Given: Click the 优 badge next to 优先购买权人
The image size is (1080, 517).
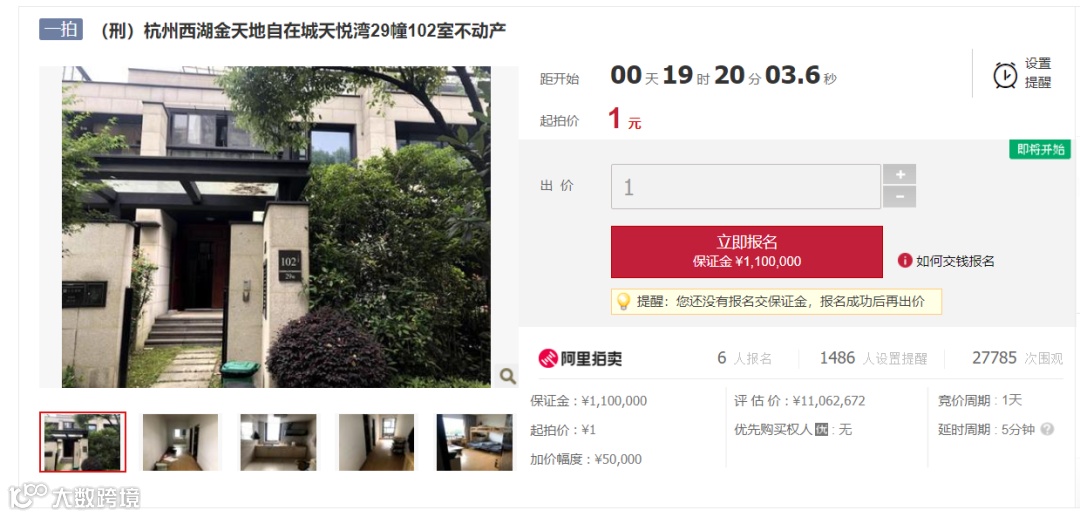Looking at the screenshot, I should point(821,430).
